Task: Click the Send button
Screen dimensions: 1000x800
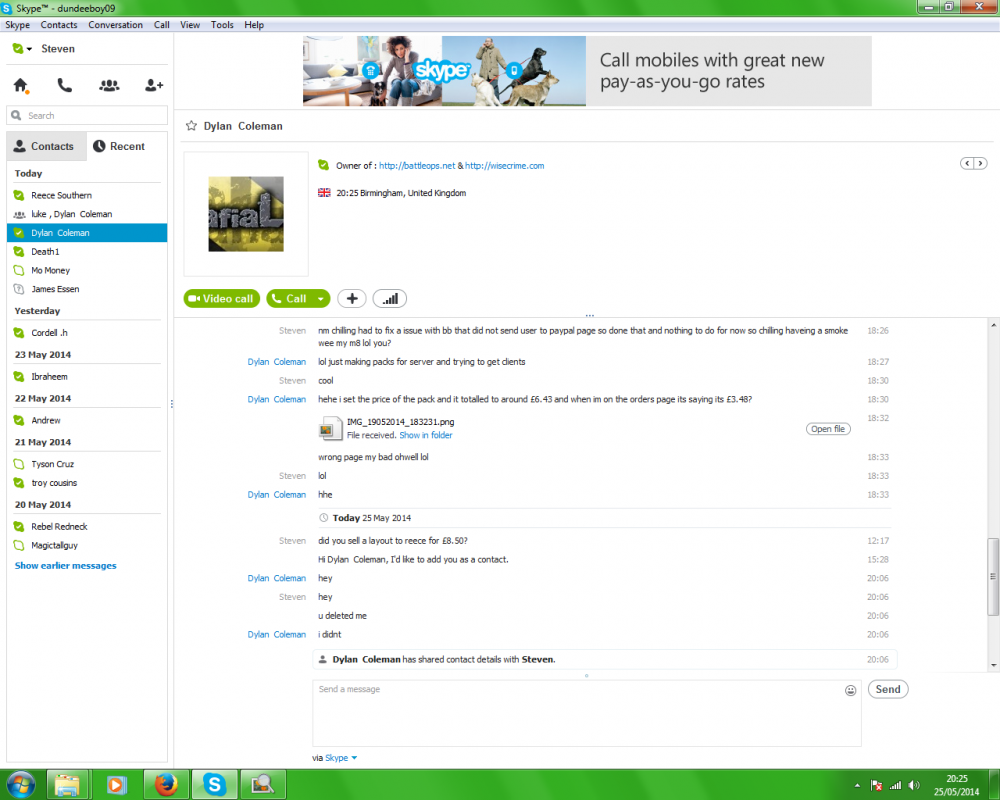Action: tap(887, 689)
